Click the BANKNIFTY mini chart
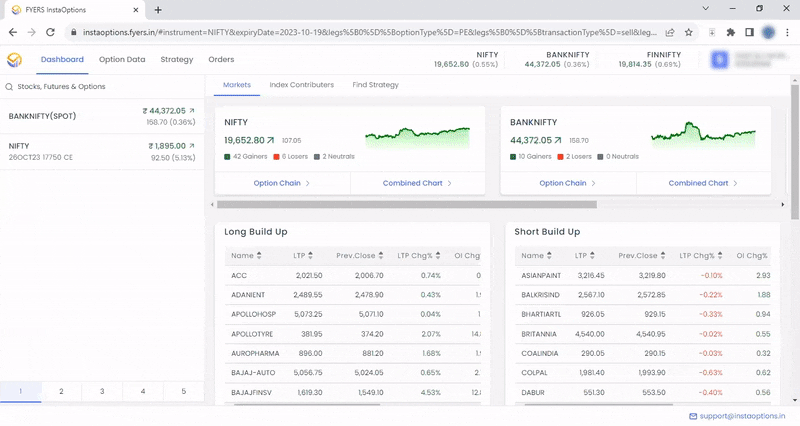This screenshot has width=800, height=426. 703,134
